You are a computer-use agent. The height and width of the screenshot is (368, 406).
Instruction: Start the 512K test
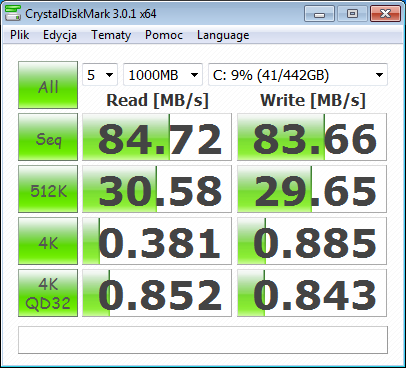[48, 189]
